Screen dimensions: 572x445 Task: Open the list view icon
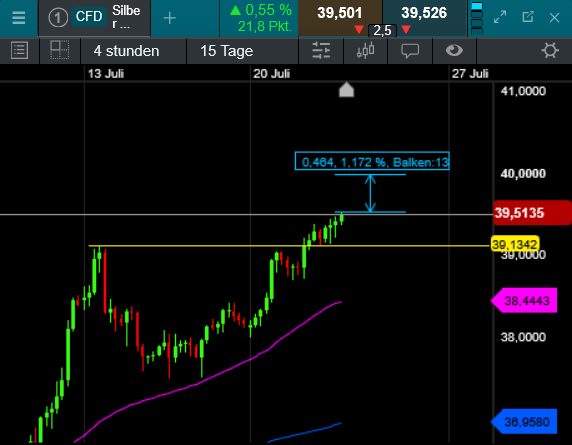click(x=19, y=51)
